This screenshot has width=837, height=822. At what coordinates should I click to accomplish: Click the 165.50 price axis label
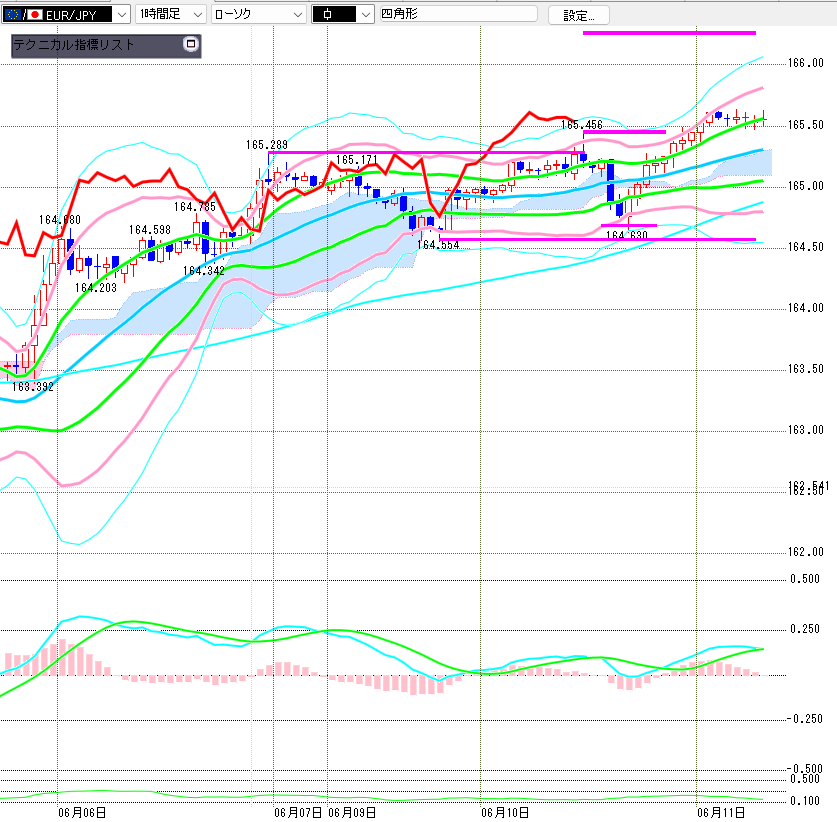[x=806, y=125]
